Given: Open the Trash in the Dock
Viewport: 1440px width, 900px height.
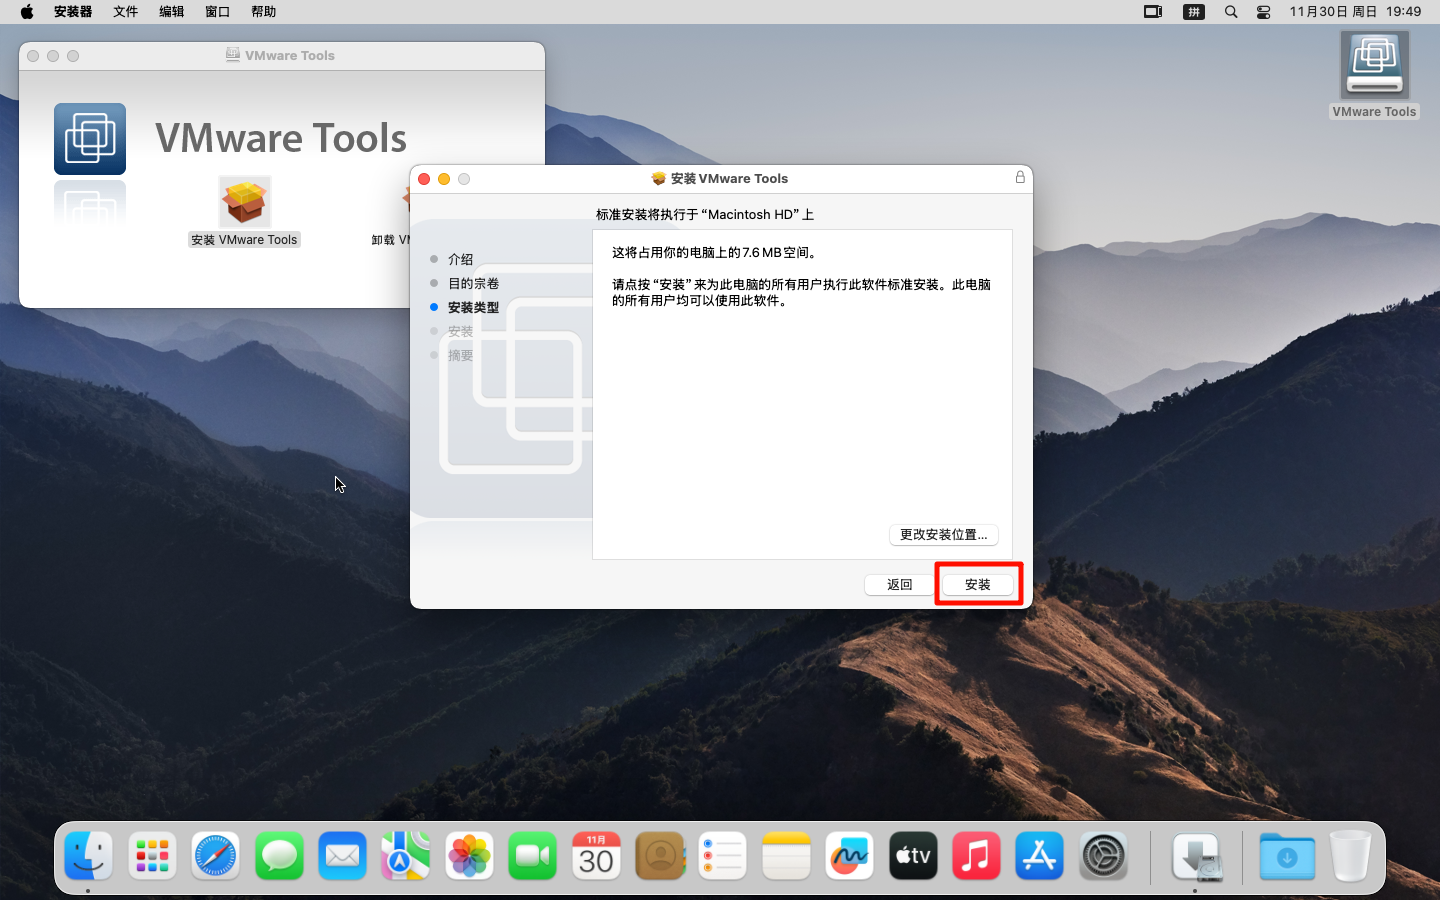Looking at the screenshot, I should 1350,856.
